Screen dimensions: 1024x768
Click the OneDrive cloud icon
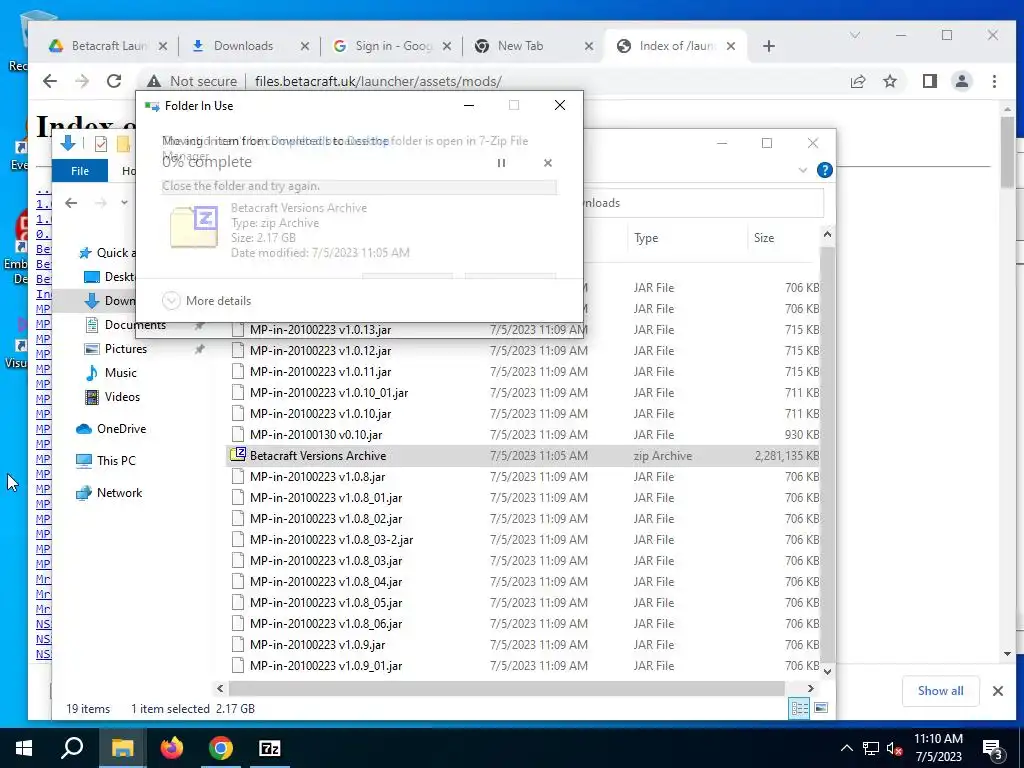pos(84,429)
